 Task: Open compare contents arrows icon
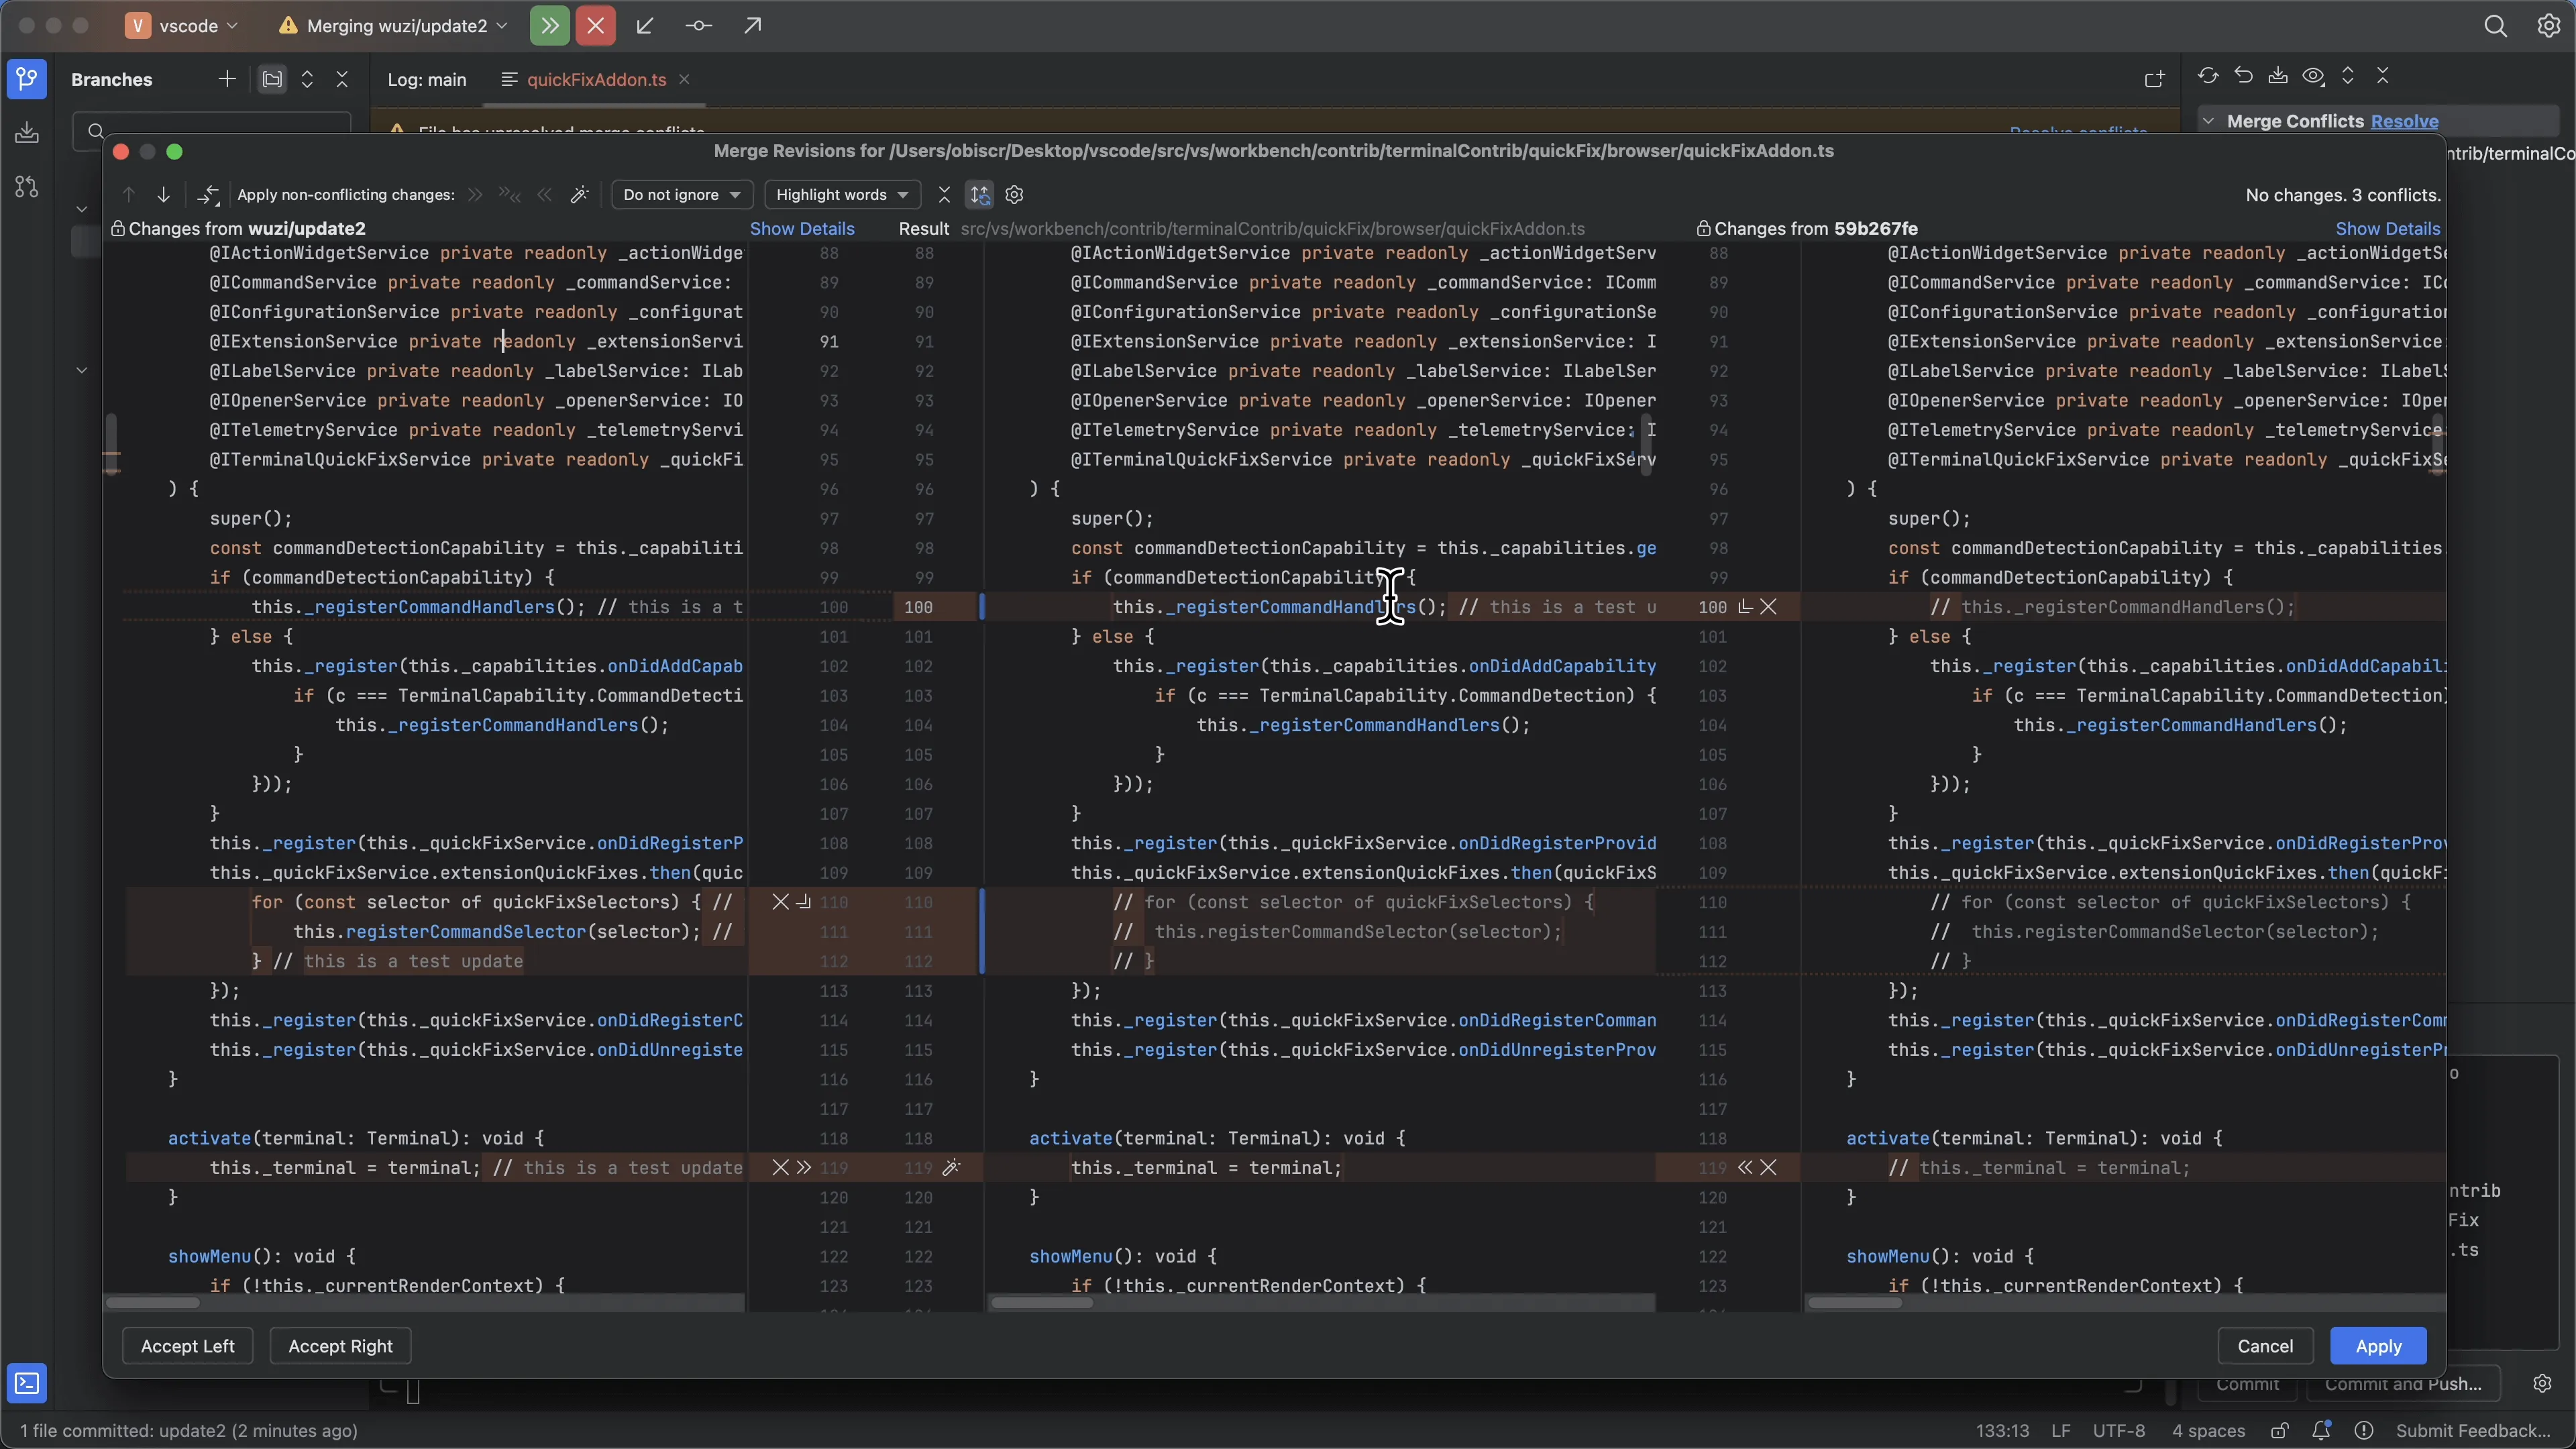click(208, 195)
